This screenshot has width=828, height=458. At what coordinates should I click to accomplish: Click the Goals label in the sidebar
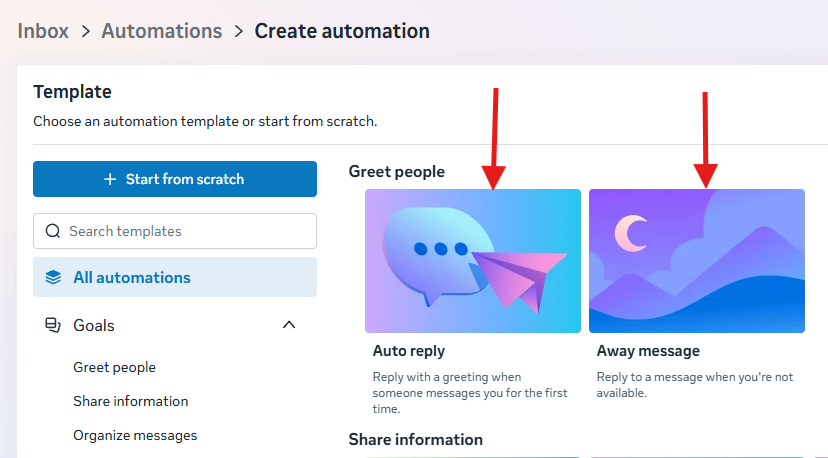click(93, 325)
